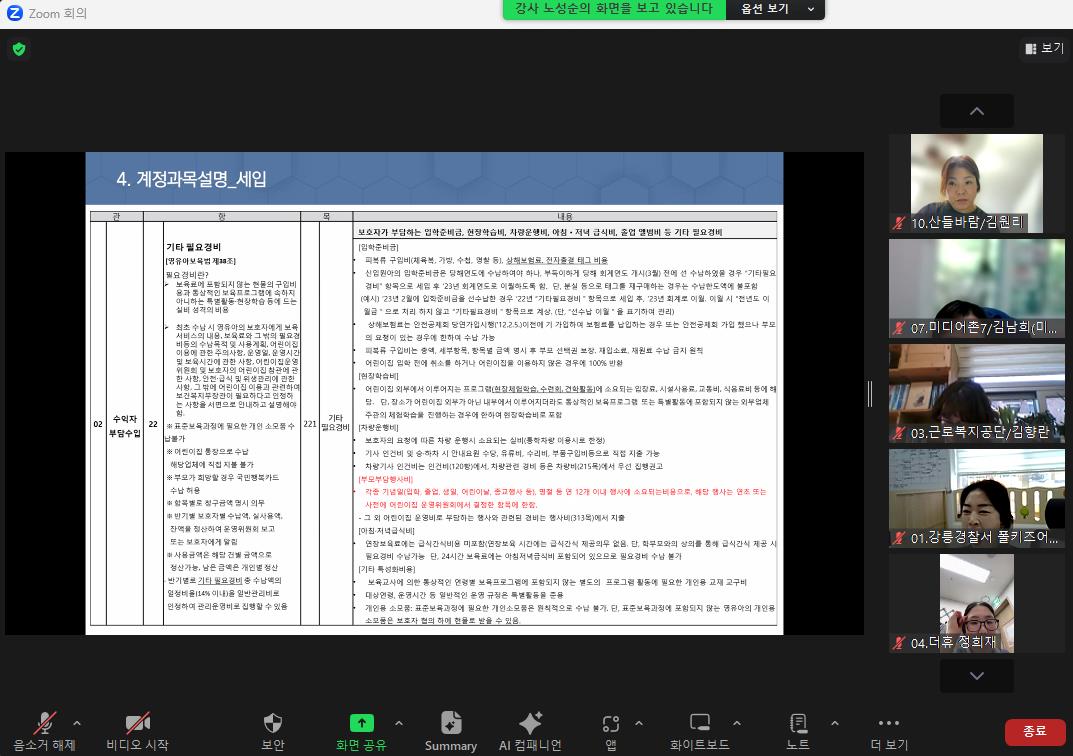The height and width of the screenshot is (756, 1073).
Task: Open the Apps (앱) icon
Action: pyautogui.click(x=610, y=723)
